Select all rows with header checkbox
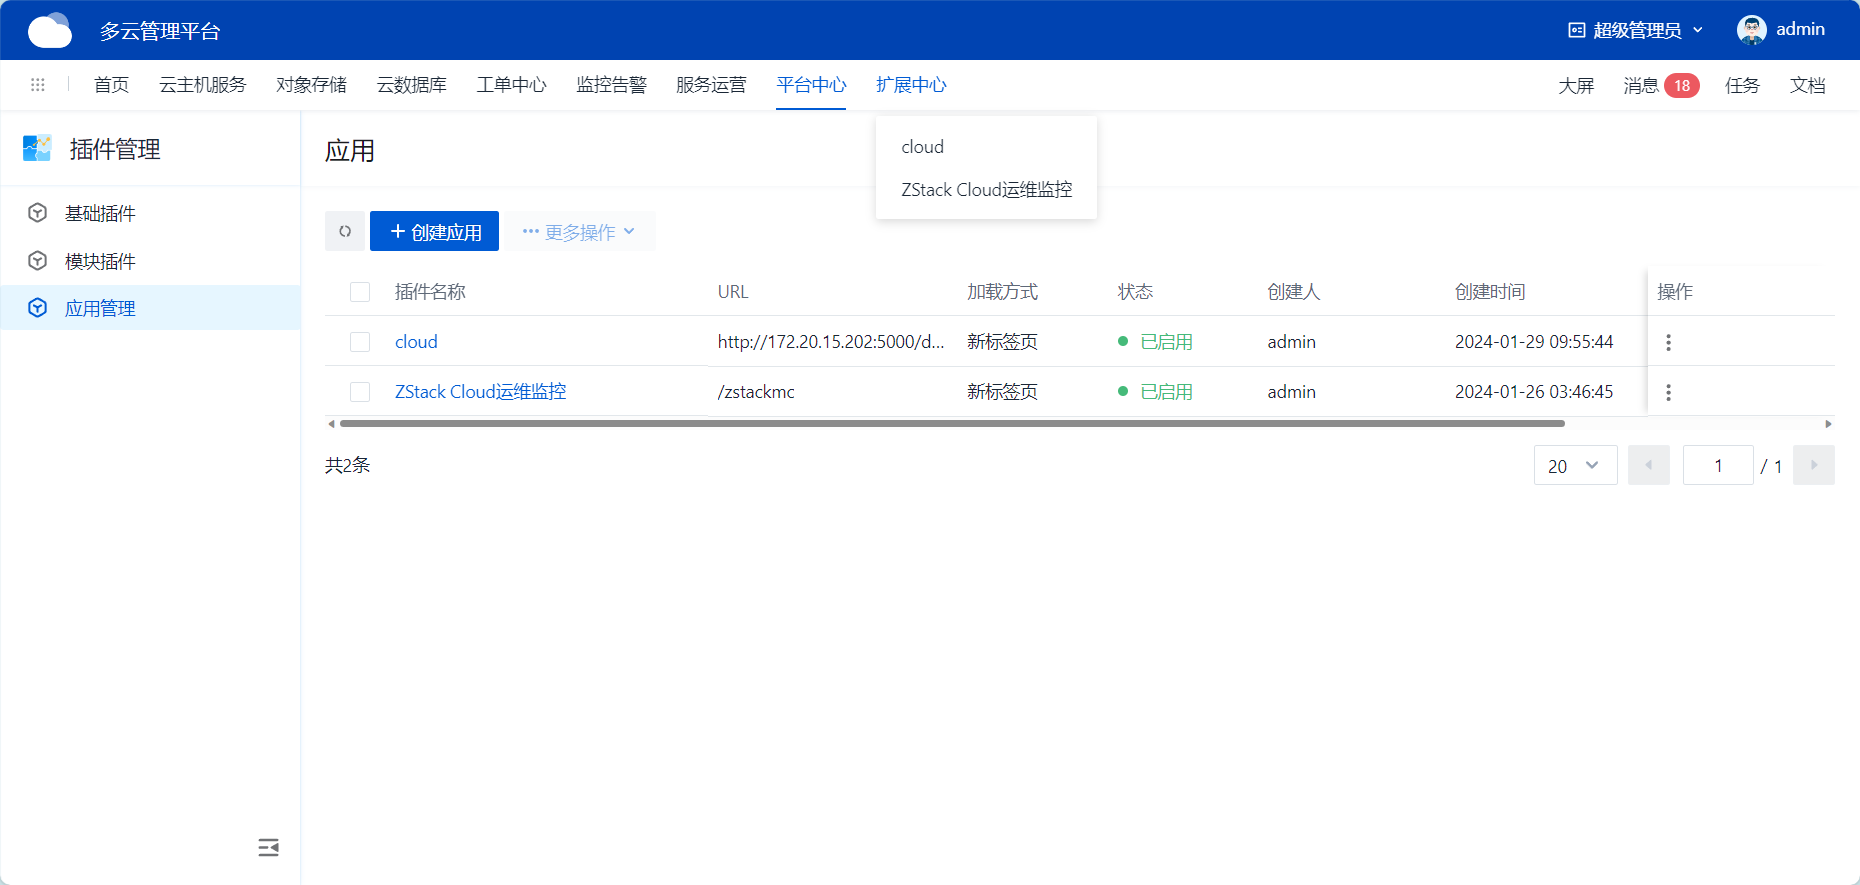 (360, 292)
